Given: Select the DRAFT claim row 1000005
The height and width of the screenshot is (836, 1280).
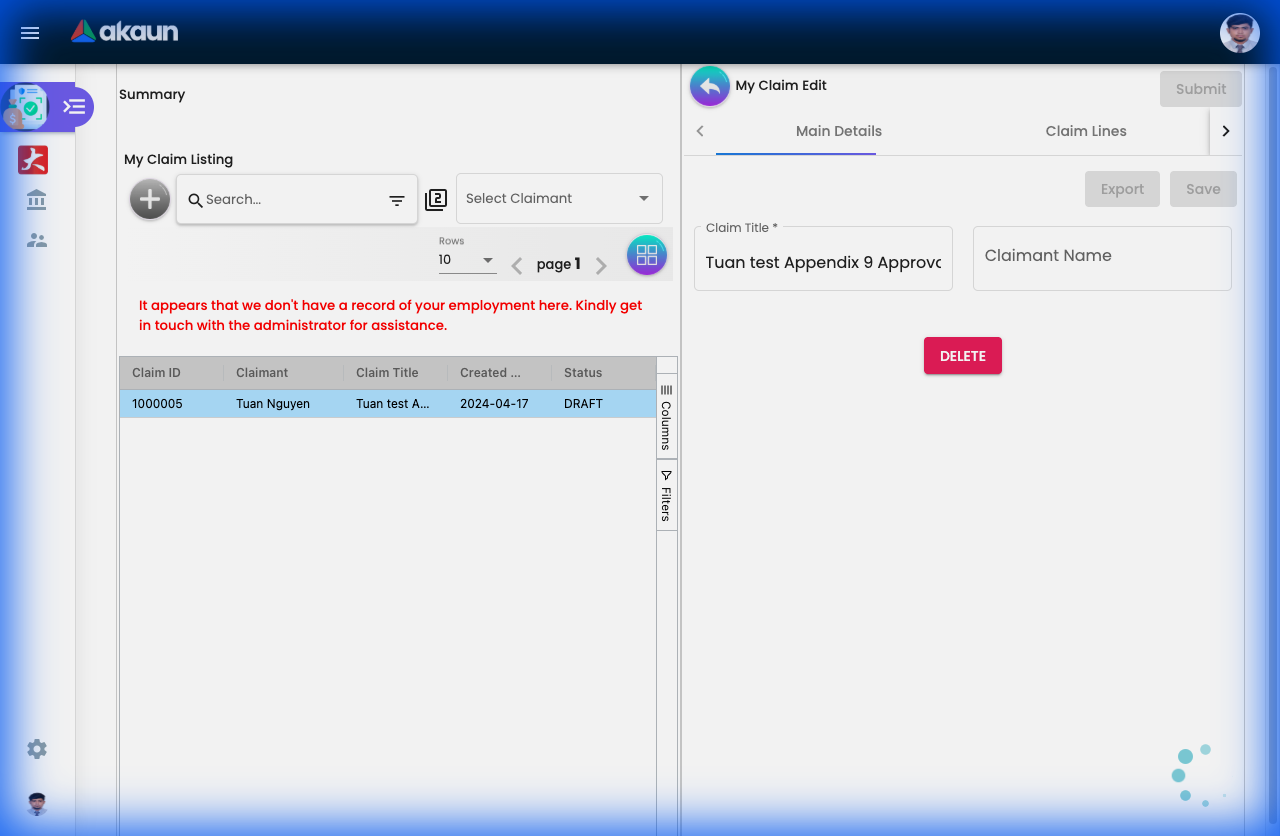Looking at the screenshot, I should click(x=350, y=403).
